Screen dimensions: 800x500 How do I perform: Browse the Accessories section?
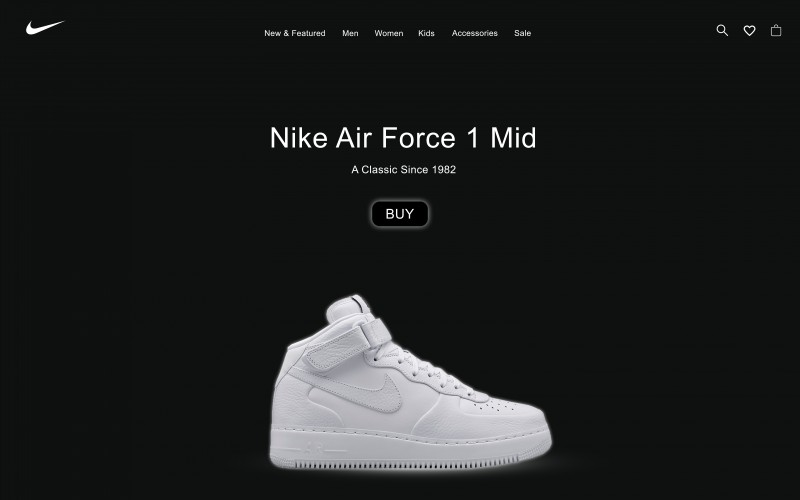pyautogui.click(x=474, y=33)
